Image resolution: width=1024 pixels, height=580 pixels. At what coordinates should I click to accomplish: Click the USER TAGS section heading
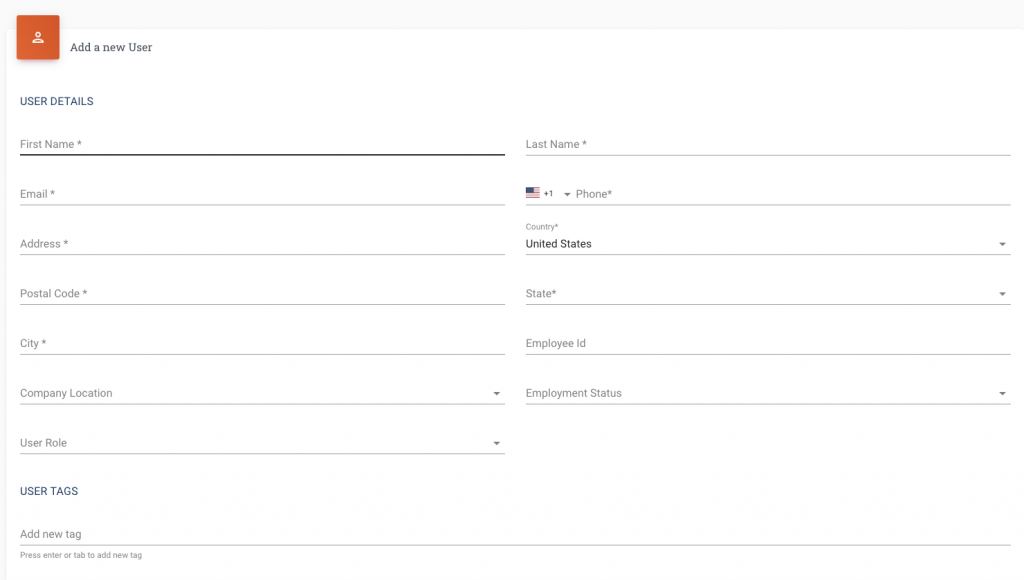click(x=49, y=491)
